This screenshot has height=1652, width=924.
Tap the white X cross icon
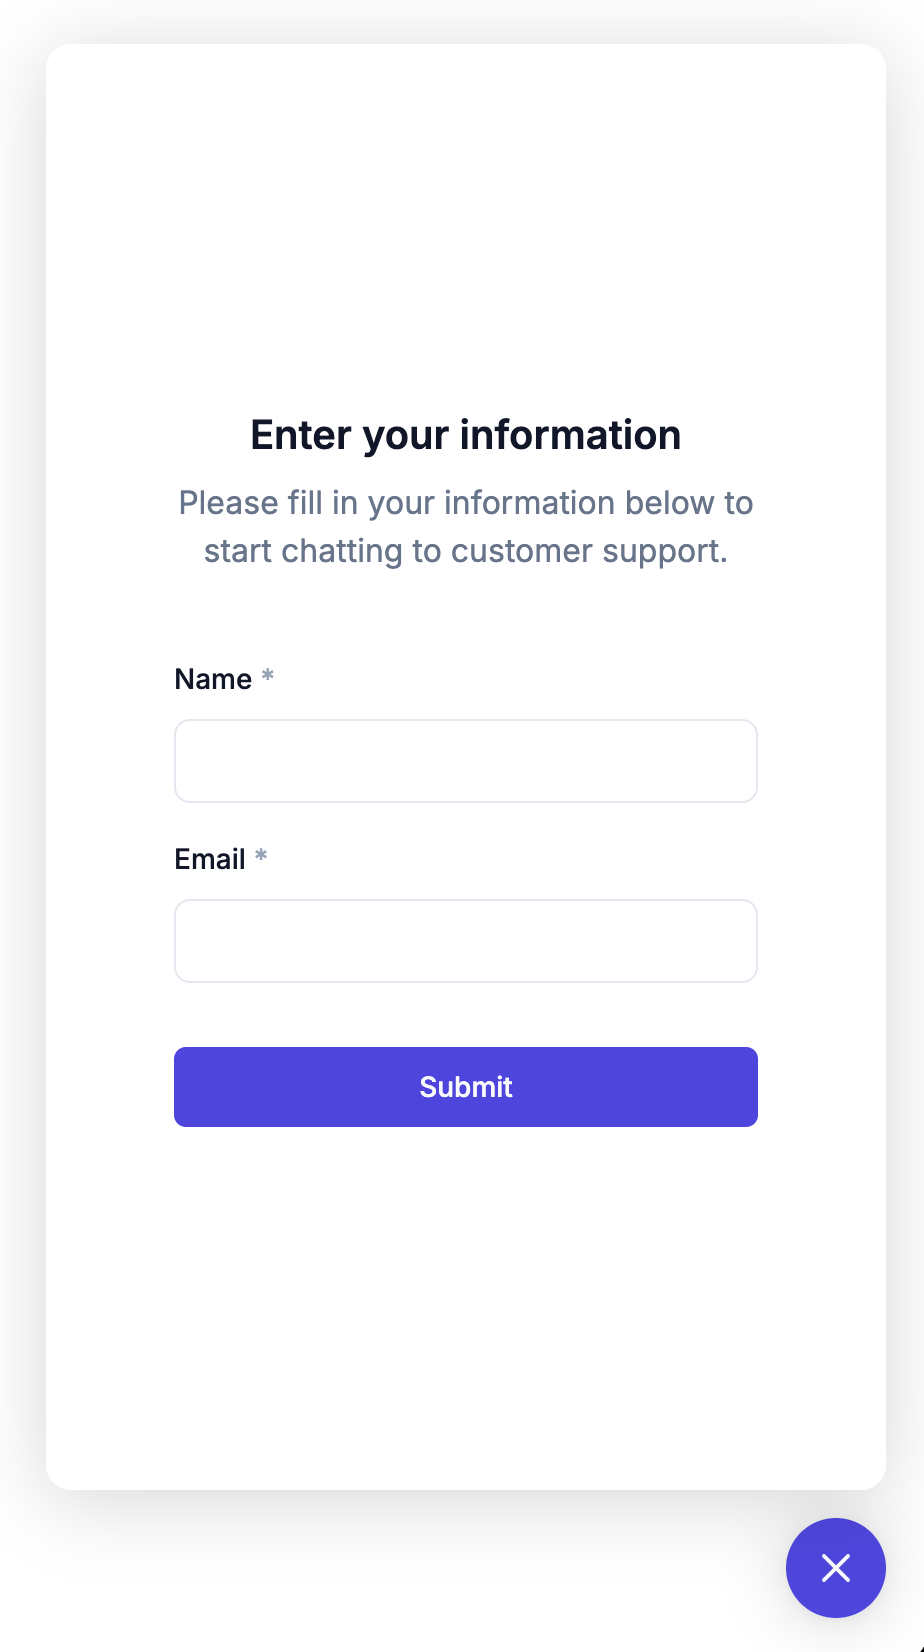pyautogui.click(x=835, y=1567)
